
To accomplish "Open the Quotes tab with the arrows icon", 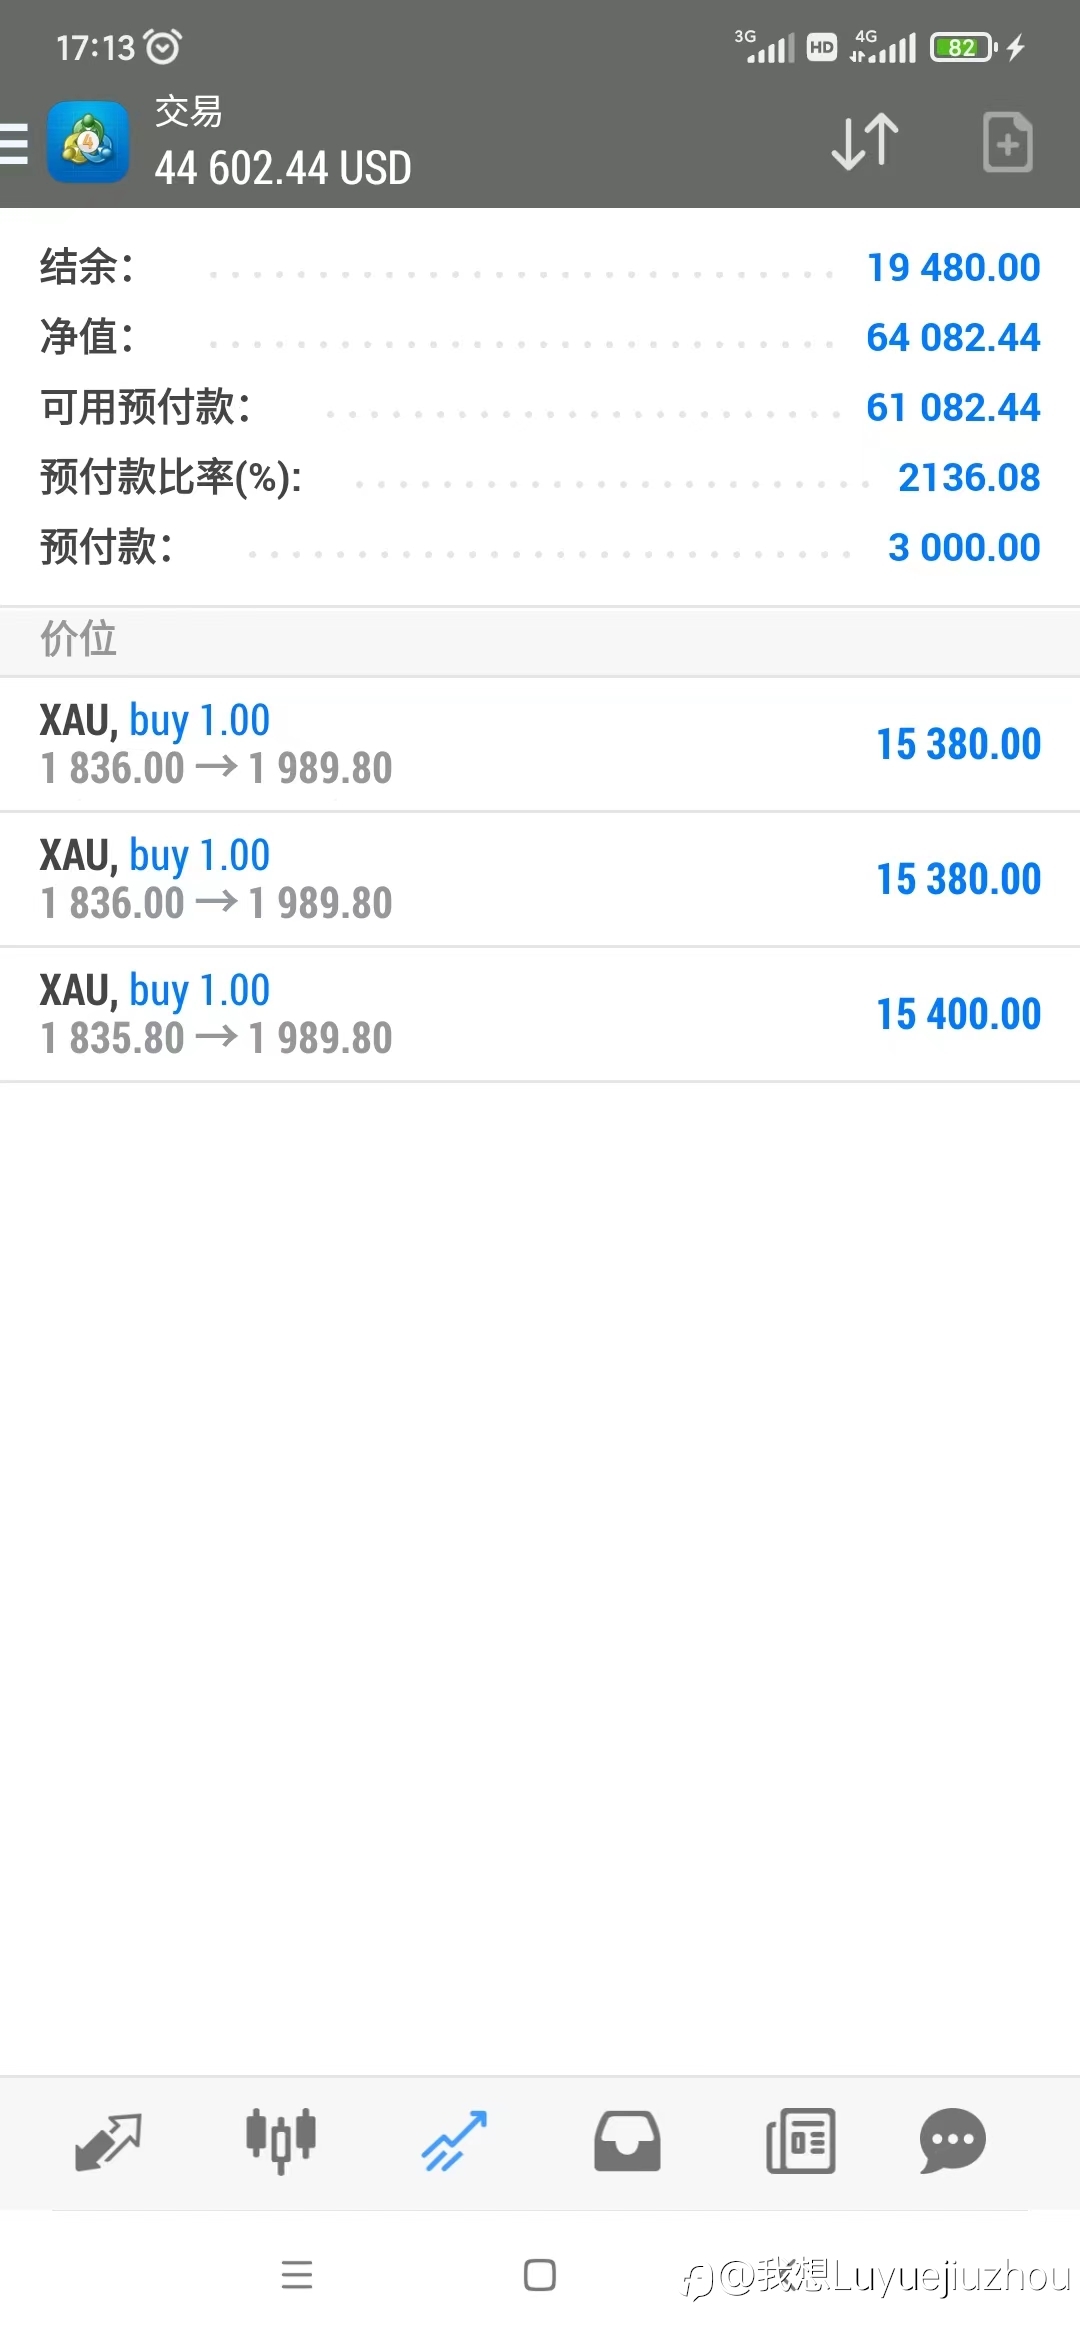I will pyautogui.click(x=108, y=2141).
